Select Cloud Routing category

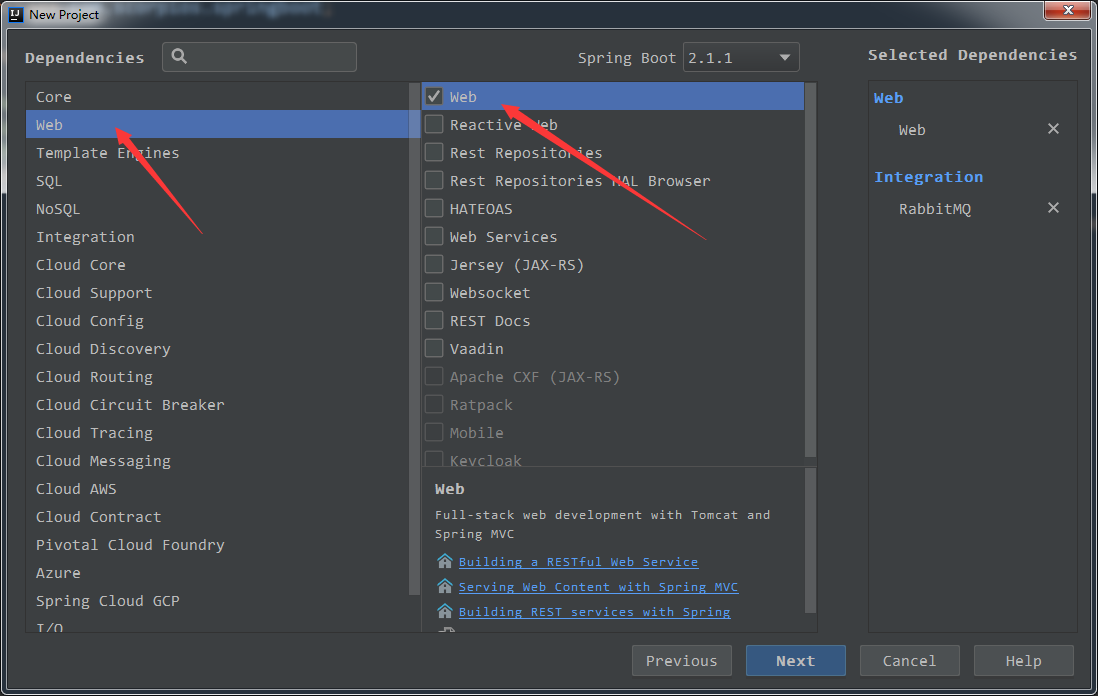coord(218,377)
